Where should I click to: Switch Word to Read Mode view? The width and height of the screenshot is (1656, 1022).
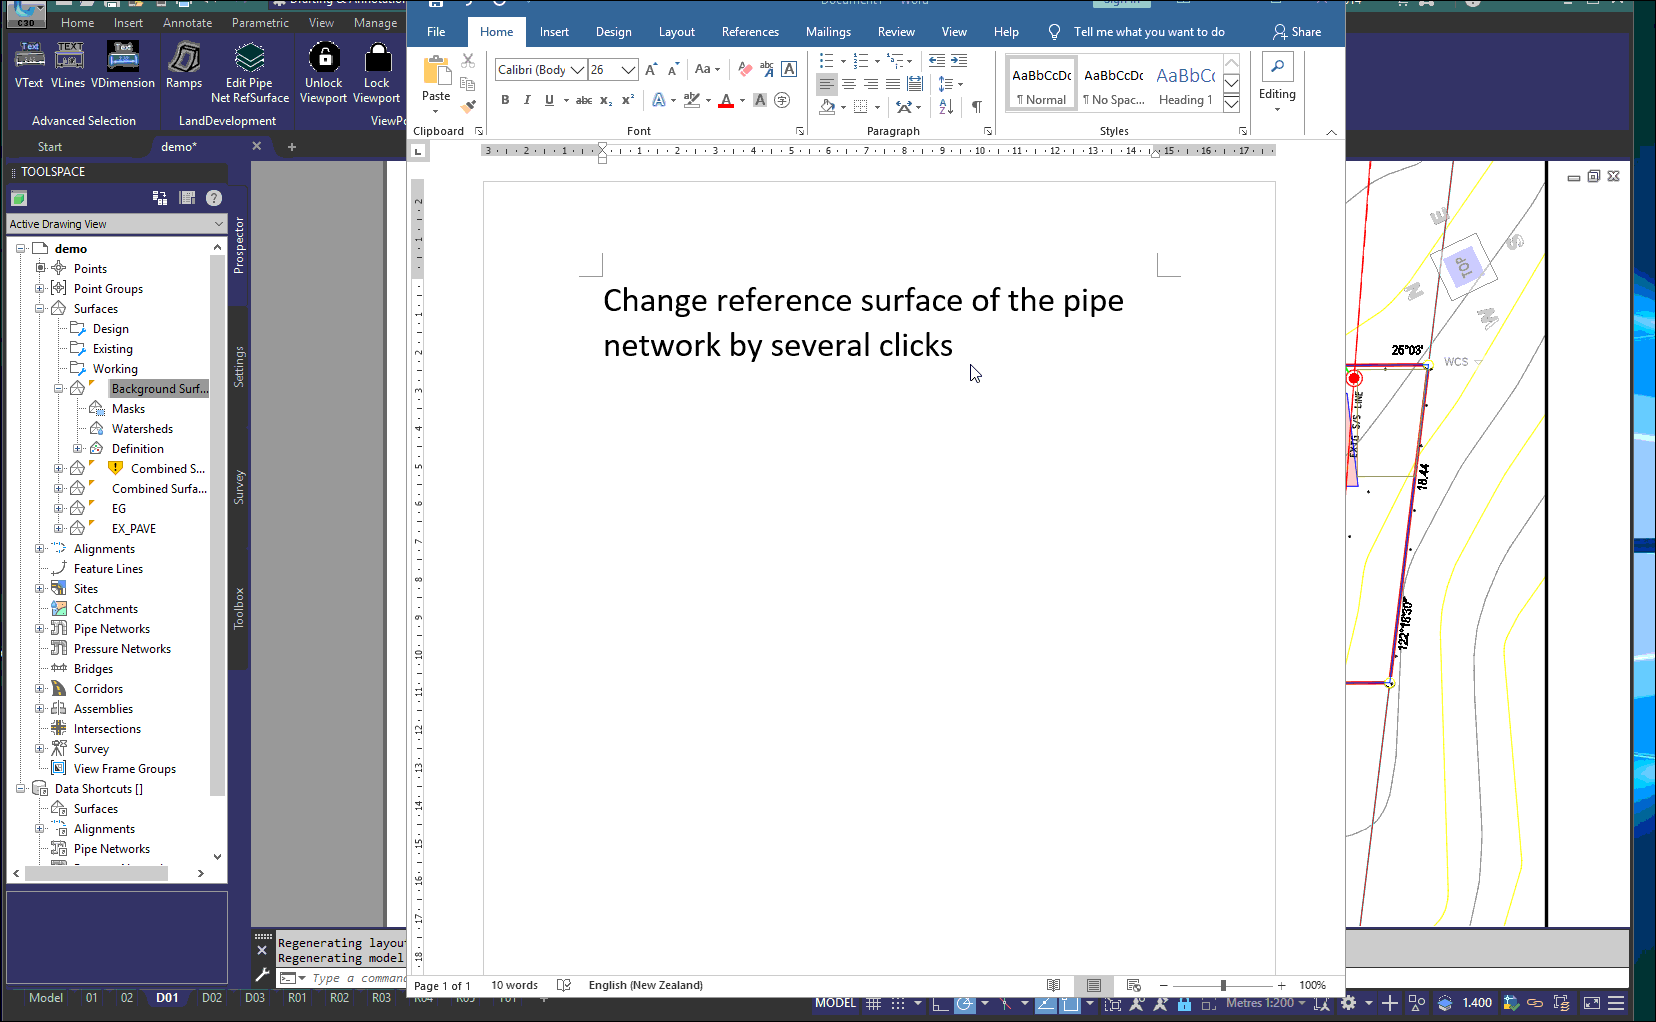[x=1053, y=985]
